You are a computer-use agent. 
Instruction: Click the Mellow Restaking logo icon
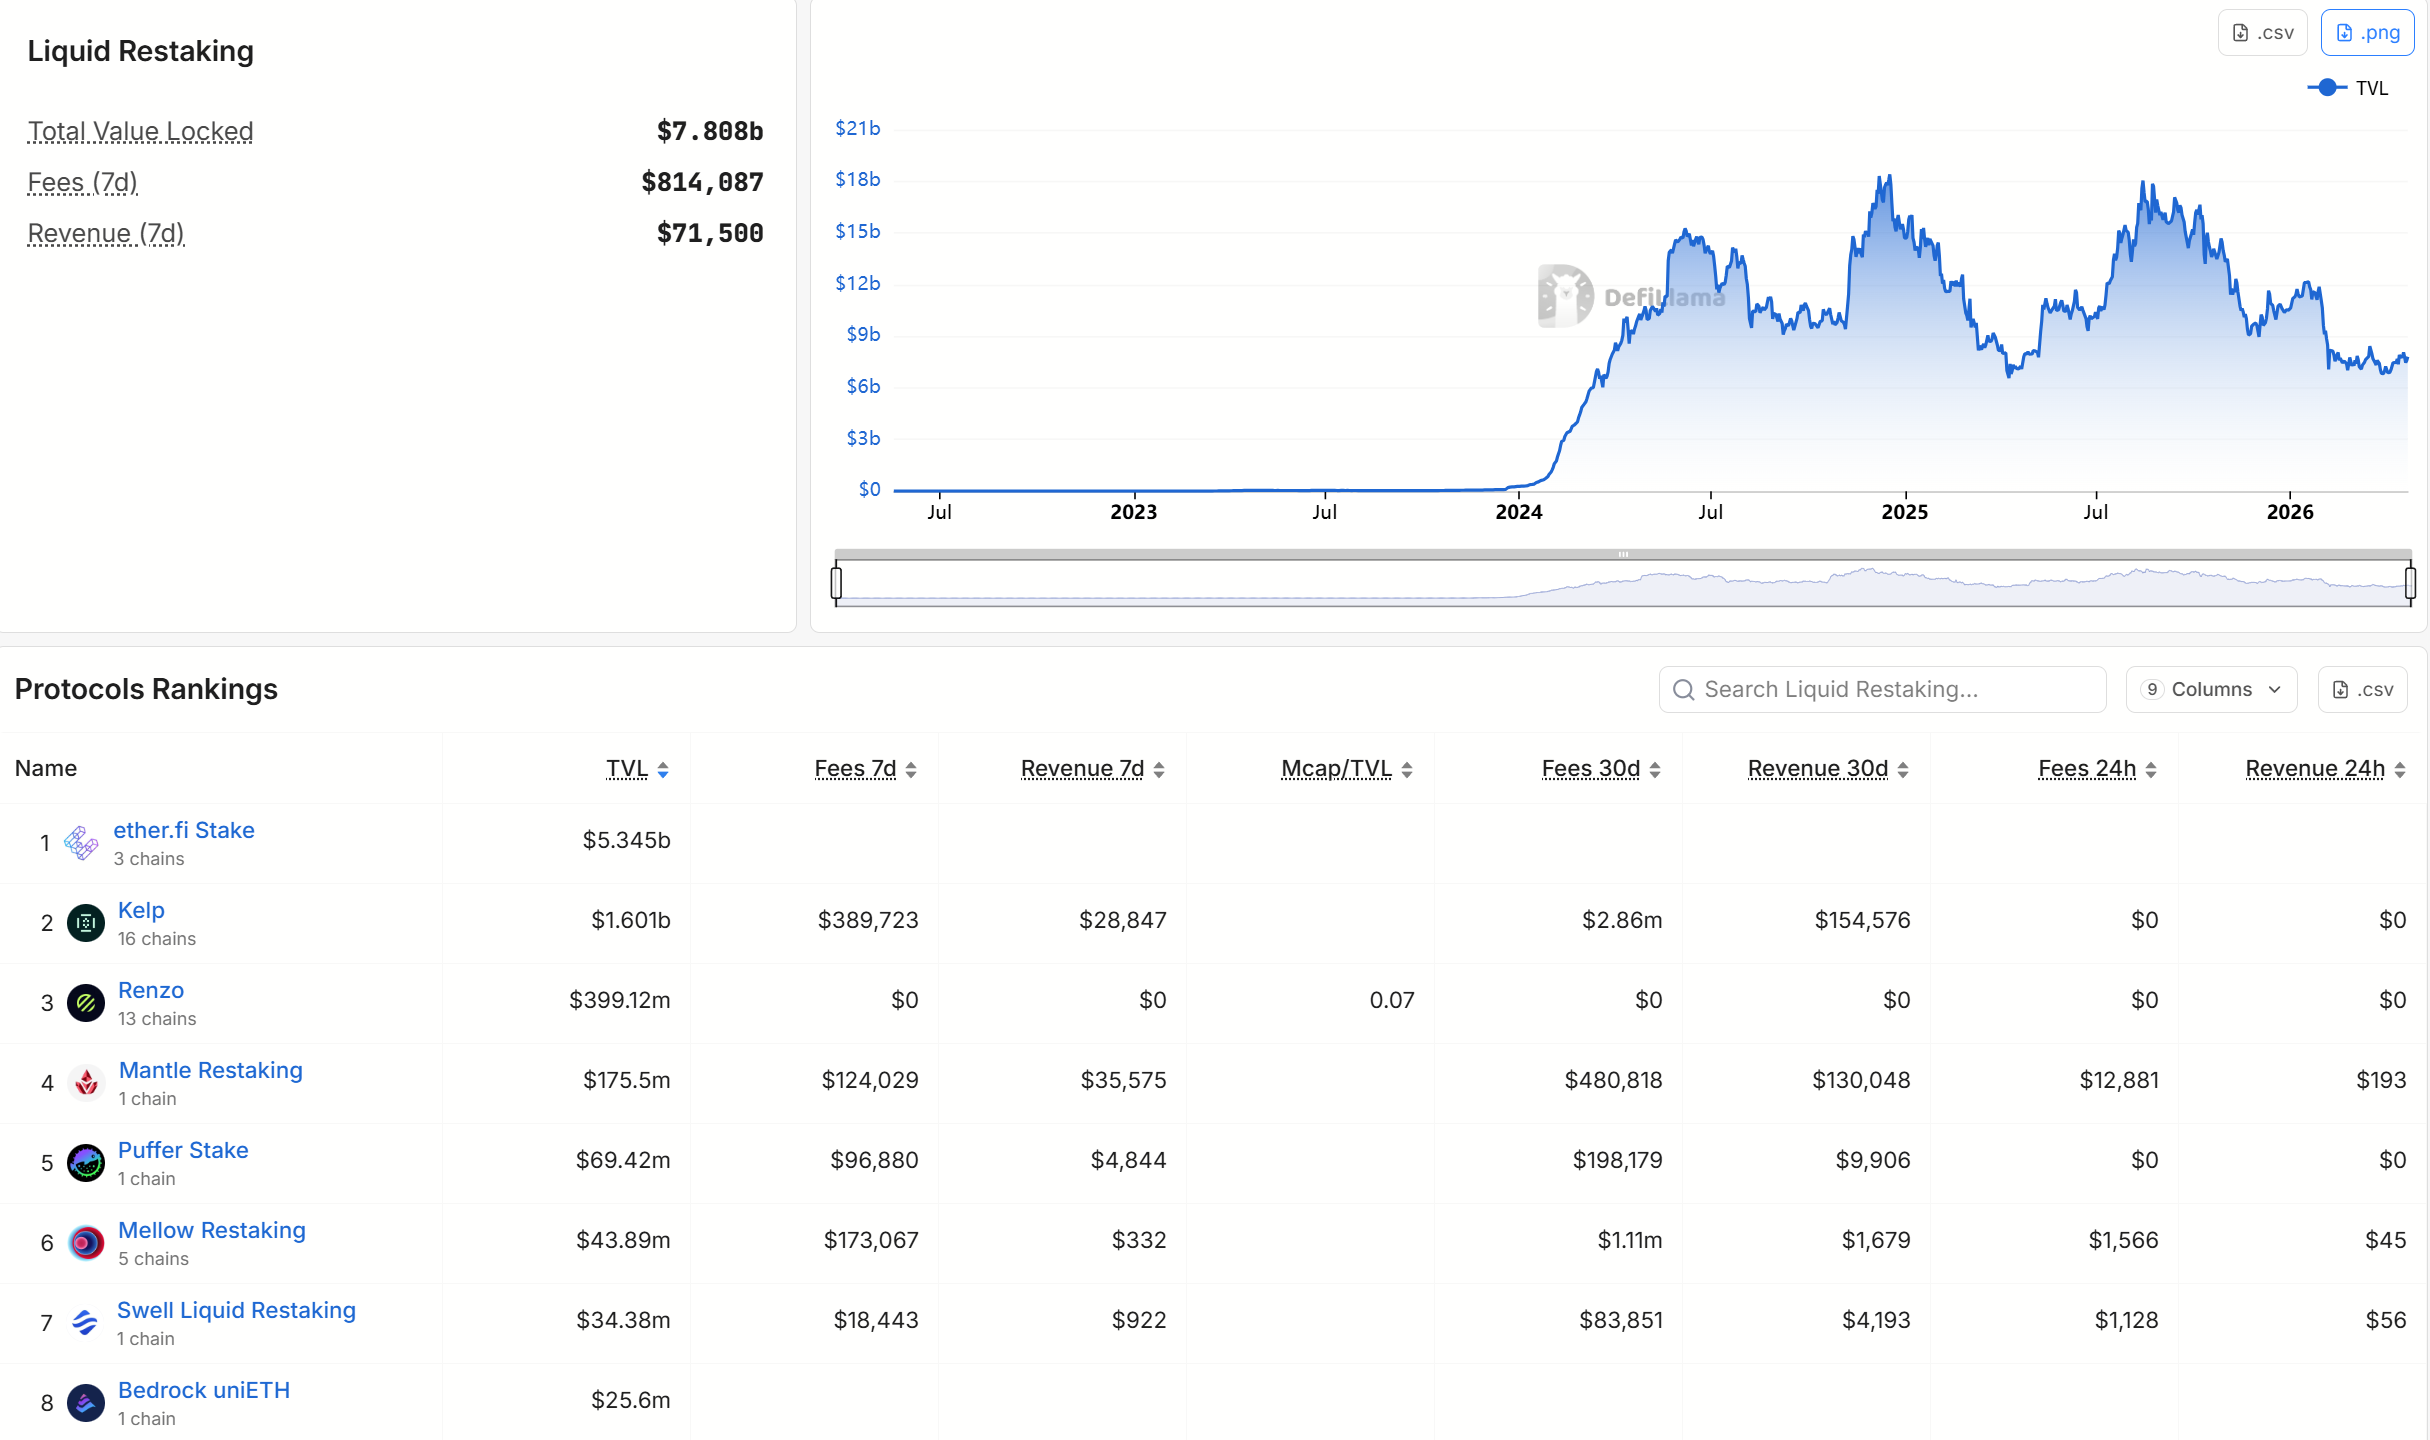coord(86,1243)
